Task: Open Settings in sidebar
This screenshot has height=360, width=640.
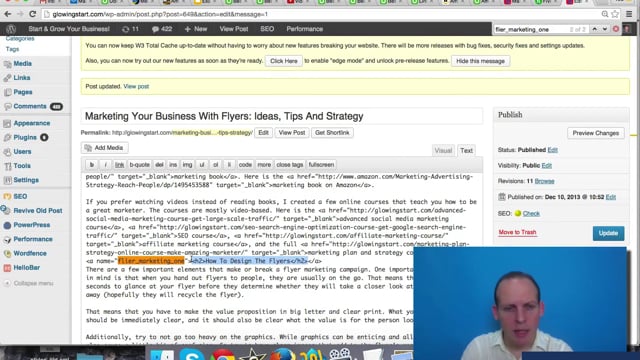Action: tap(26, 180)
